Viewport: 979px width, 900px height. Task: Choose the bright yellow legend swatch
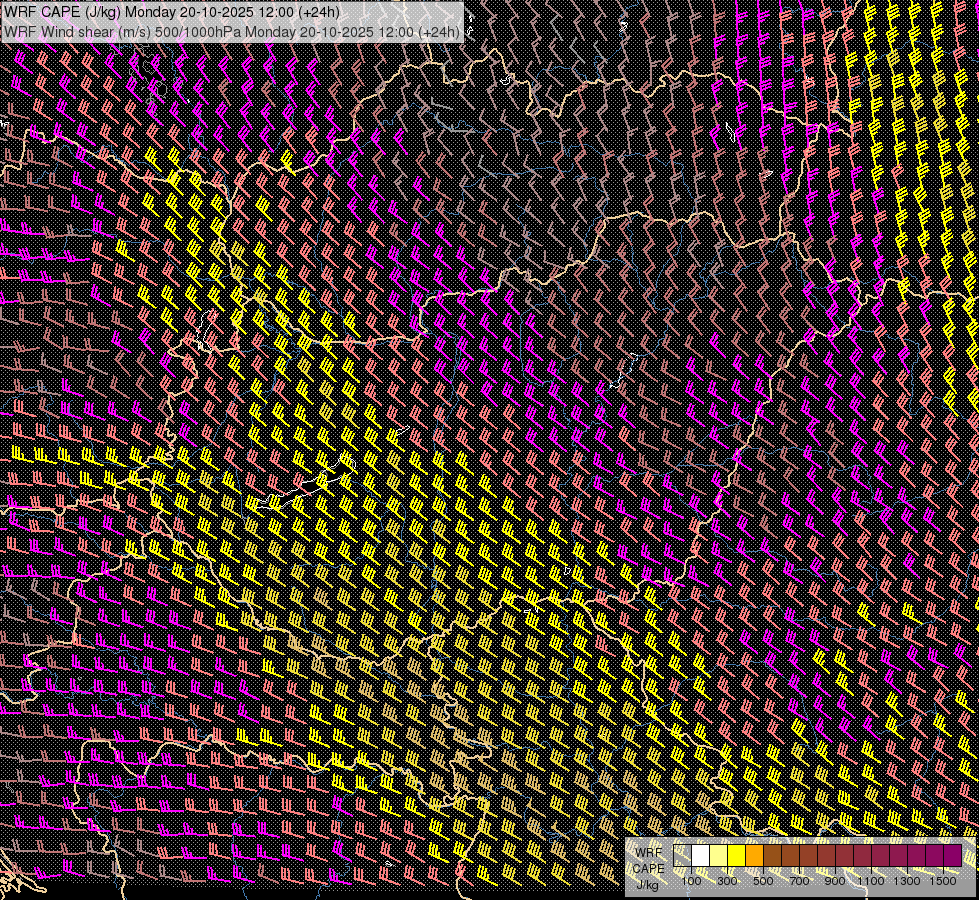(x=736, y=856)
